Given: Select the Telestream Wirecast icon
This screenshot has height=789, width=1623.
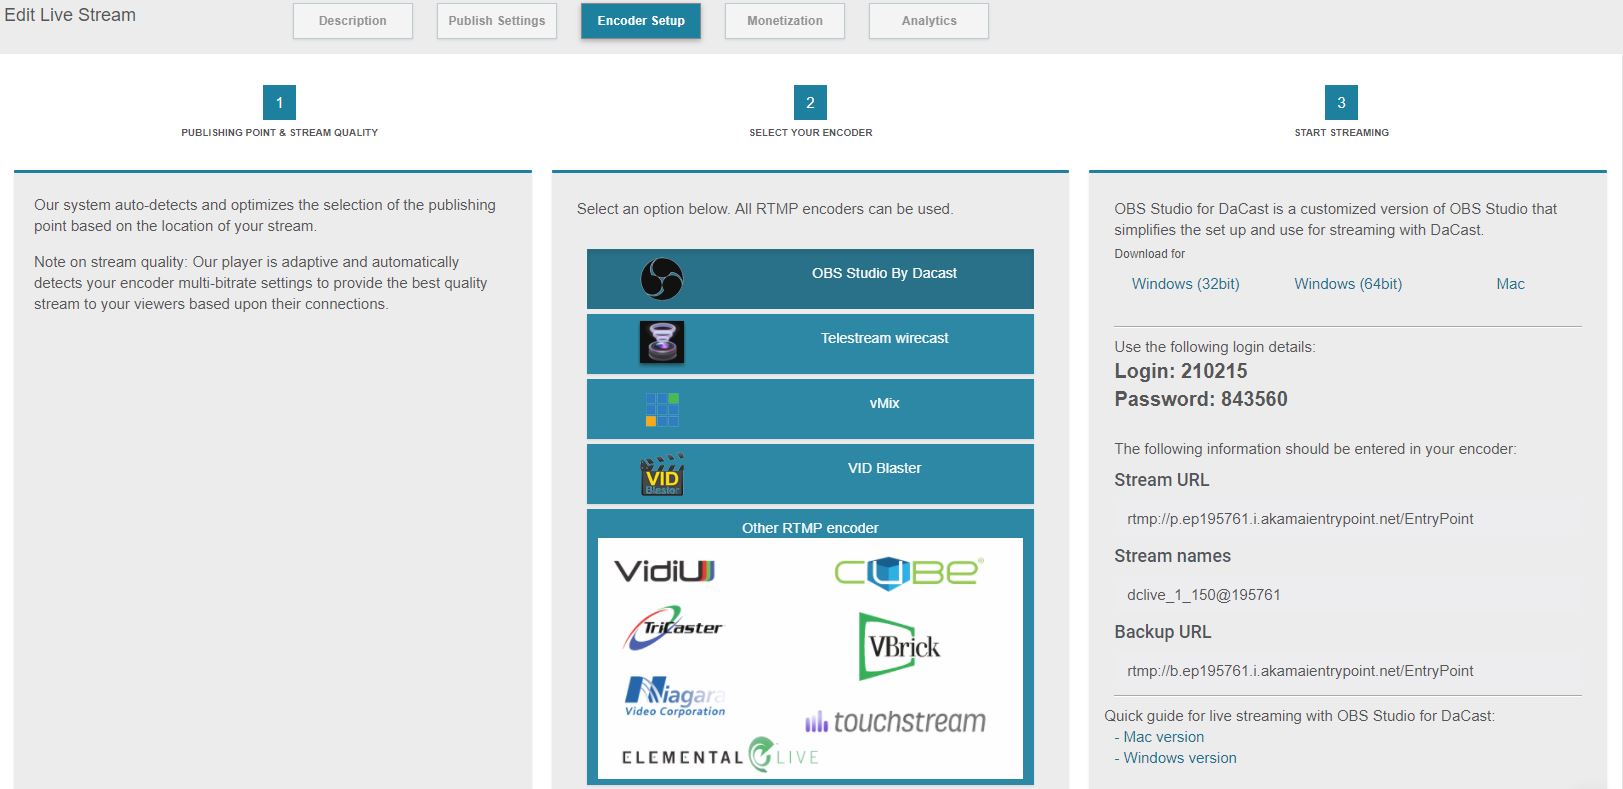Looking at the screenshot, I should pyautogui.click(x=661, y=342).
